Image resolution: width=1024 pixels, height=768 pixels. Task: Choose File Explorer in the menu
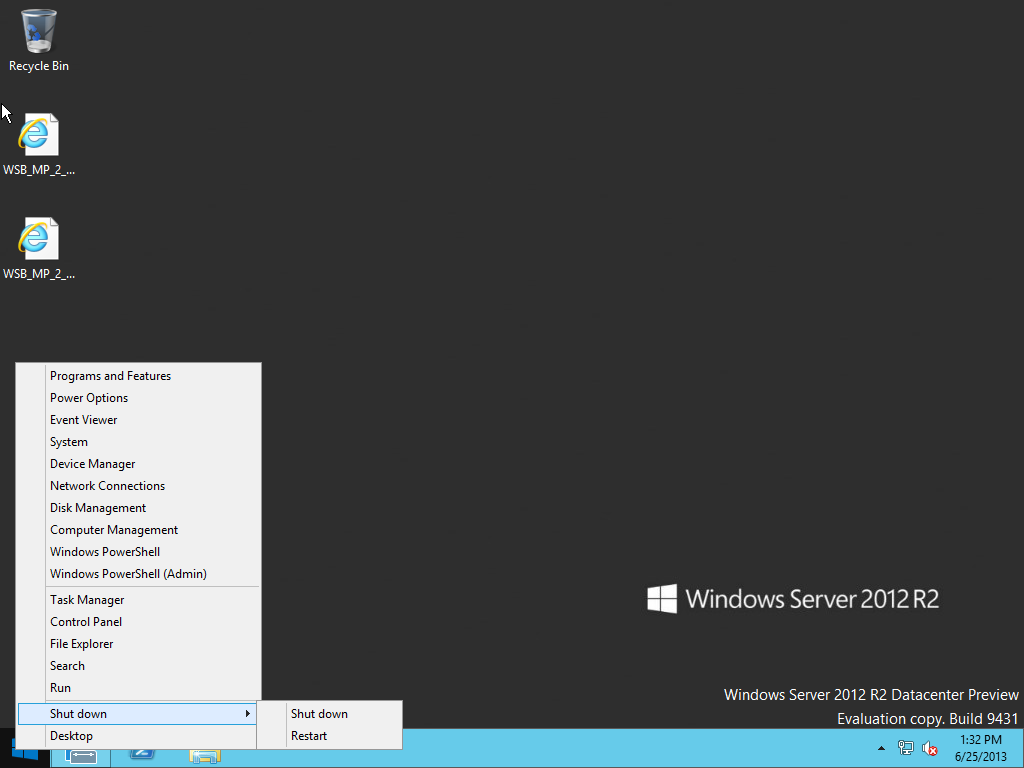tap(139, 644)
